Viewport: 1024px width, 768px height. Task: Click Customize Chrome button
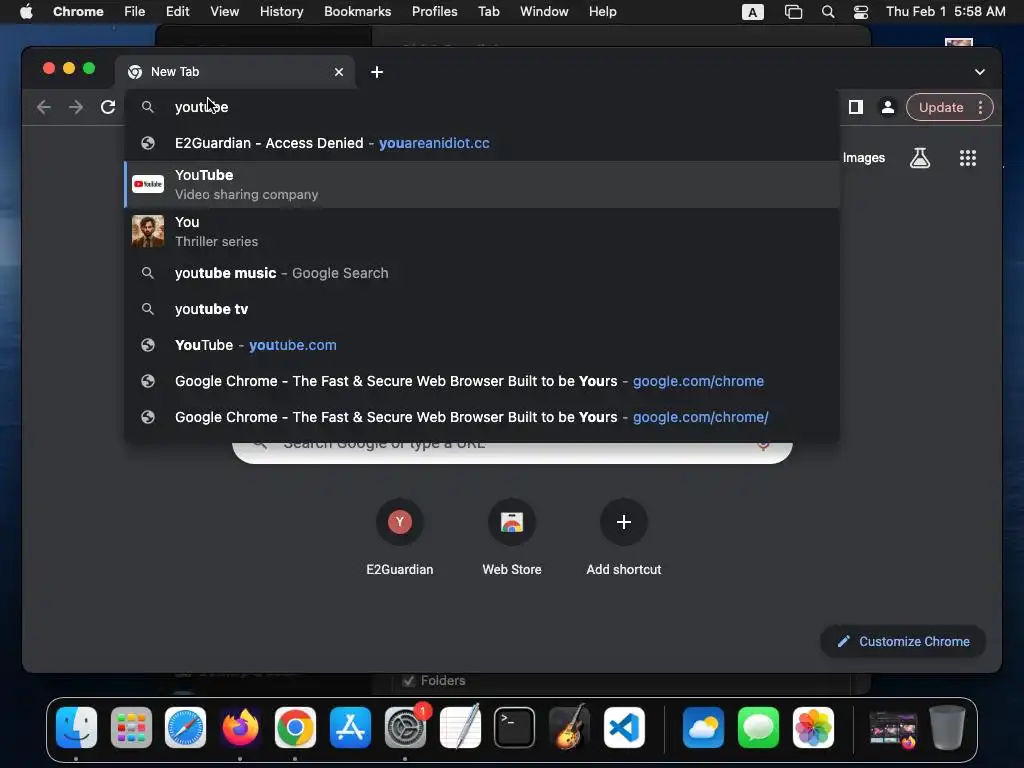(x=903, y=641)
